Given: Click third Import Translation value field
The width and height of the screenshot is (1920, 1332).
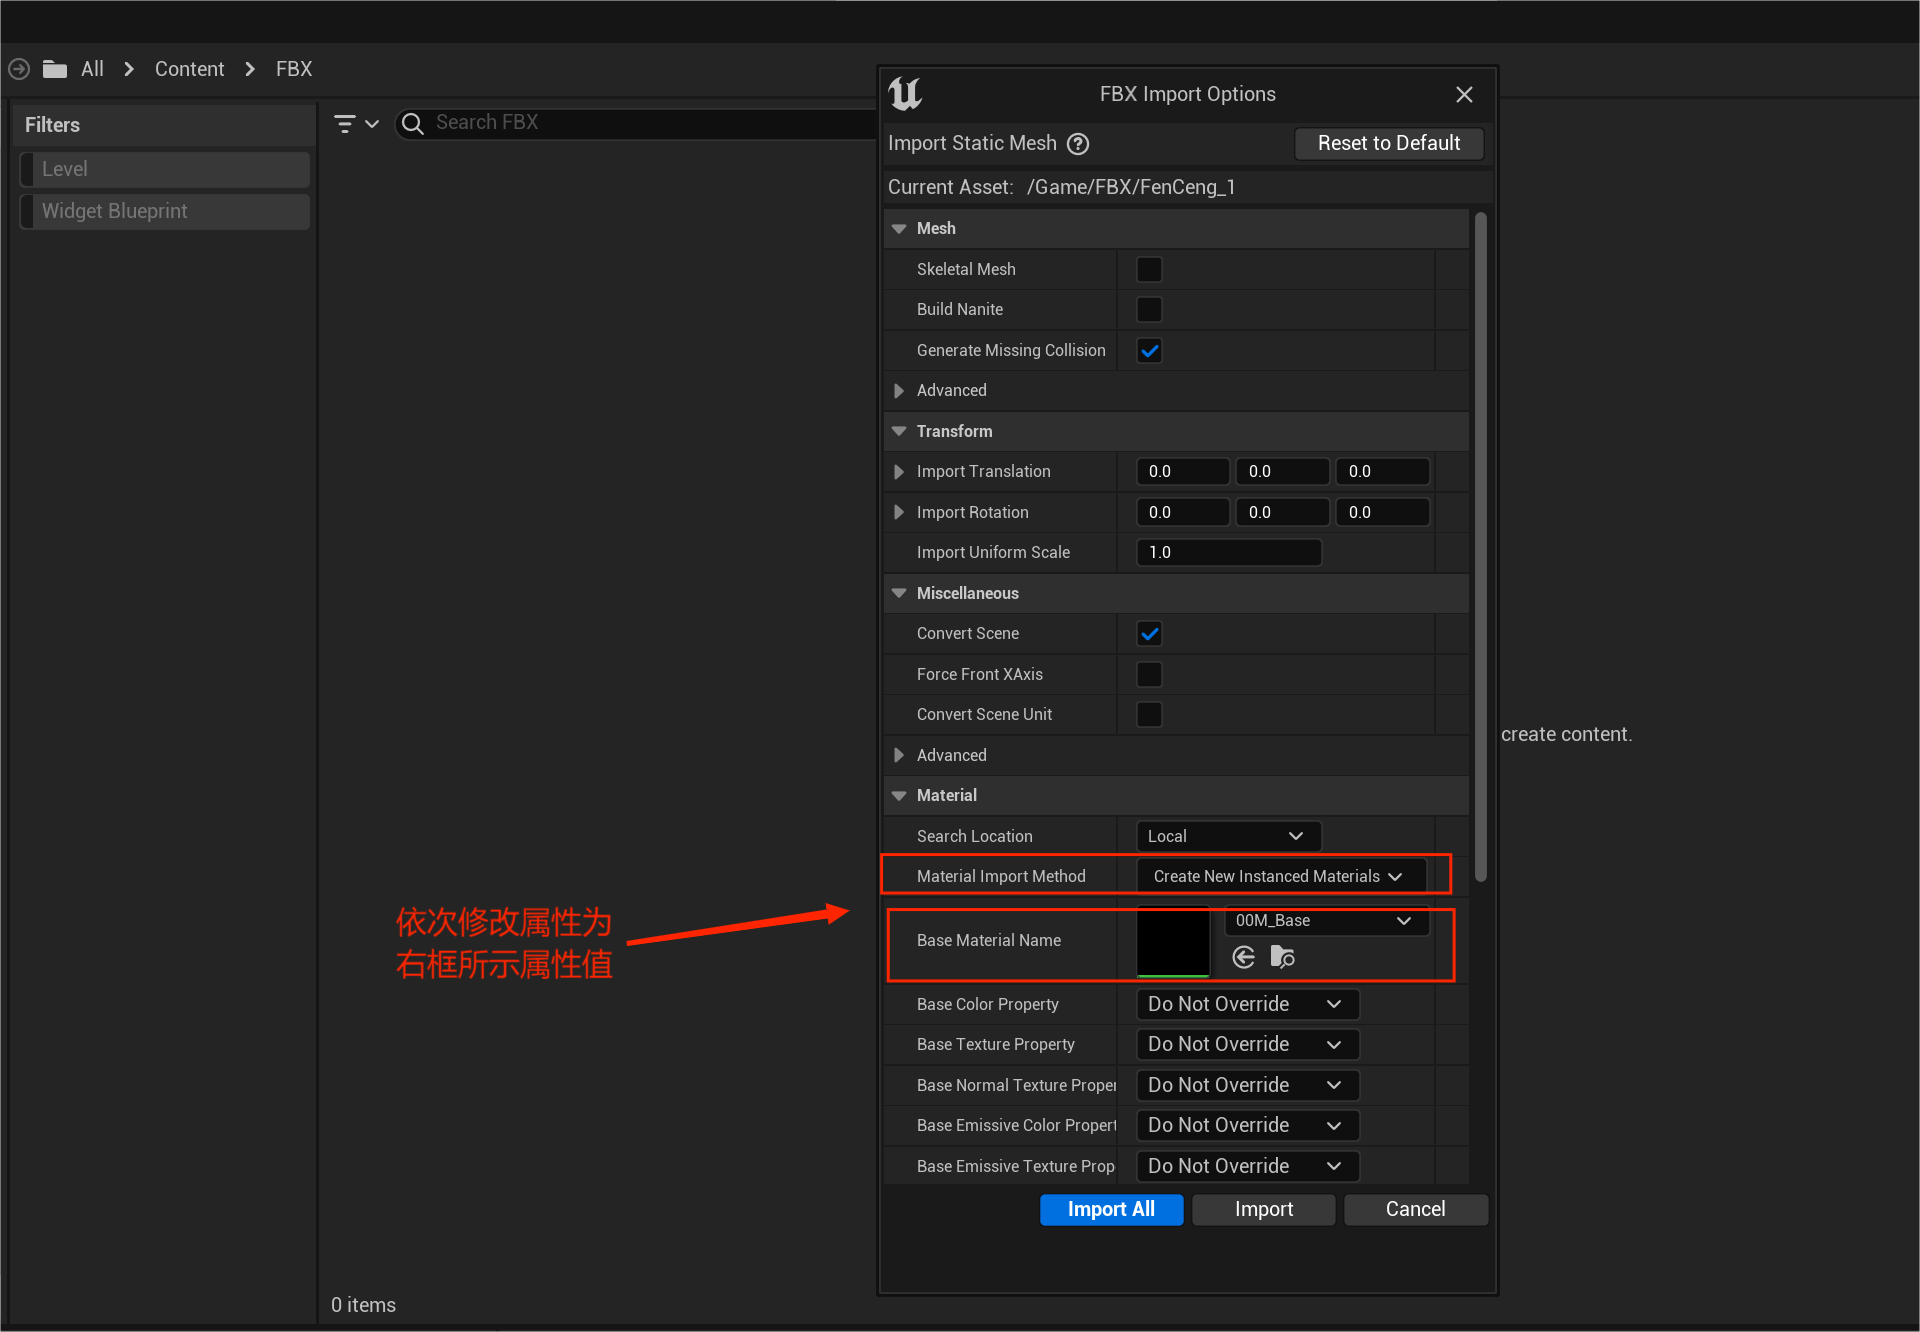Looking at the screenshot, I should (1383, 472).
